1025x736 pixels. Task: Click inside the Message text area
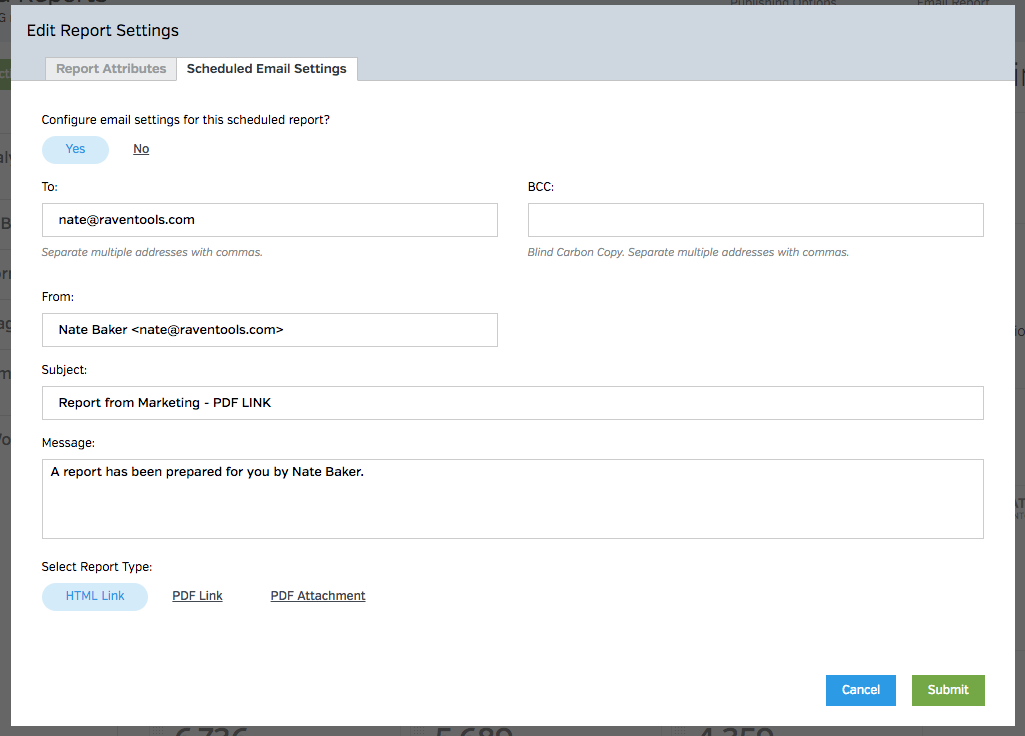(512, 499)
